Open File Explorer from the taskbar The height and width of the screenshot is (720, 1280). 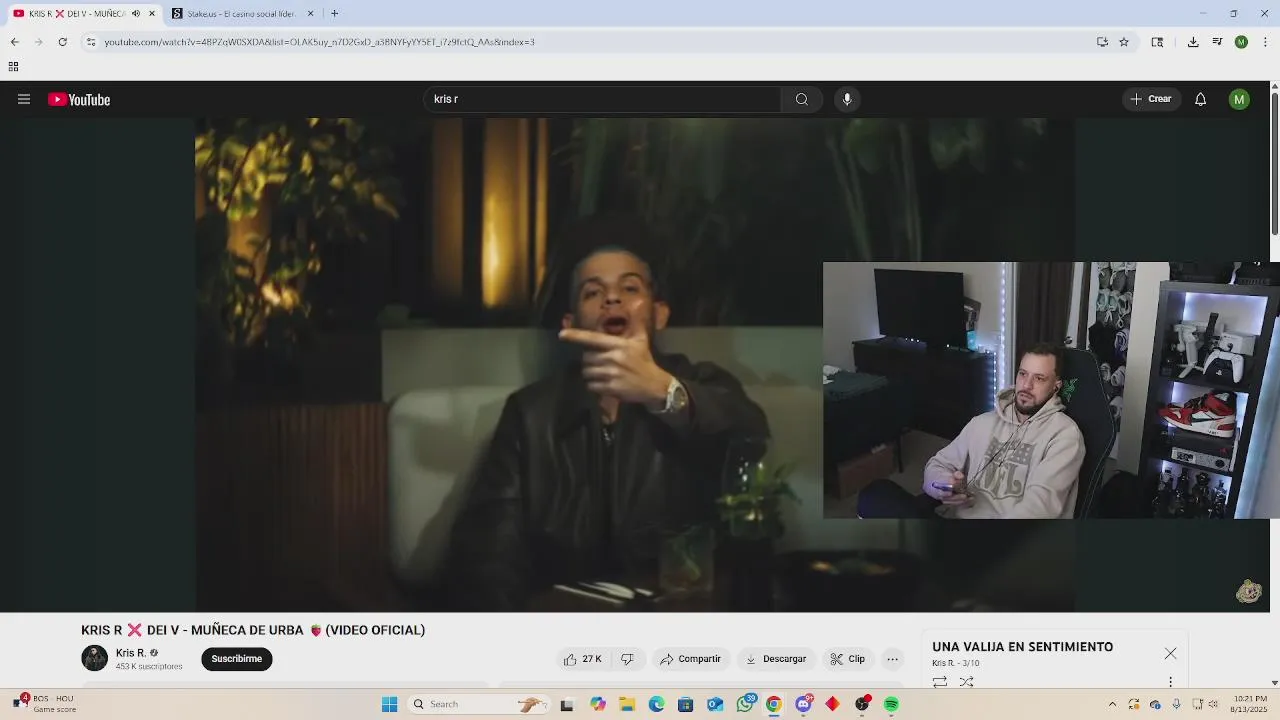point(626,704)
